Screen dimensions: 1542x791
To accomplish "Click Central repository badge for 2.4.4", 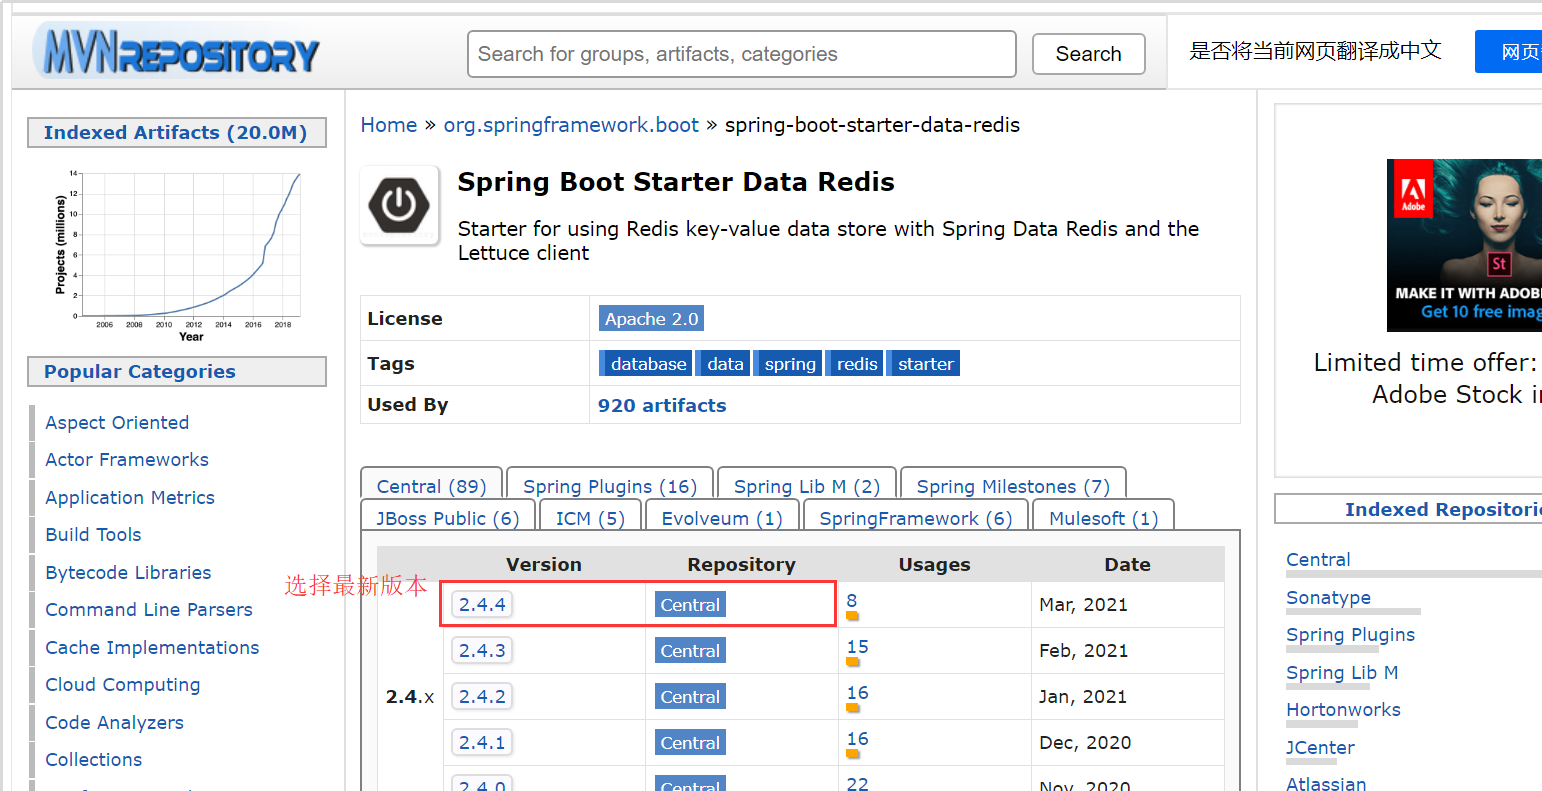I will [690, 605].
